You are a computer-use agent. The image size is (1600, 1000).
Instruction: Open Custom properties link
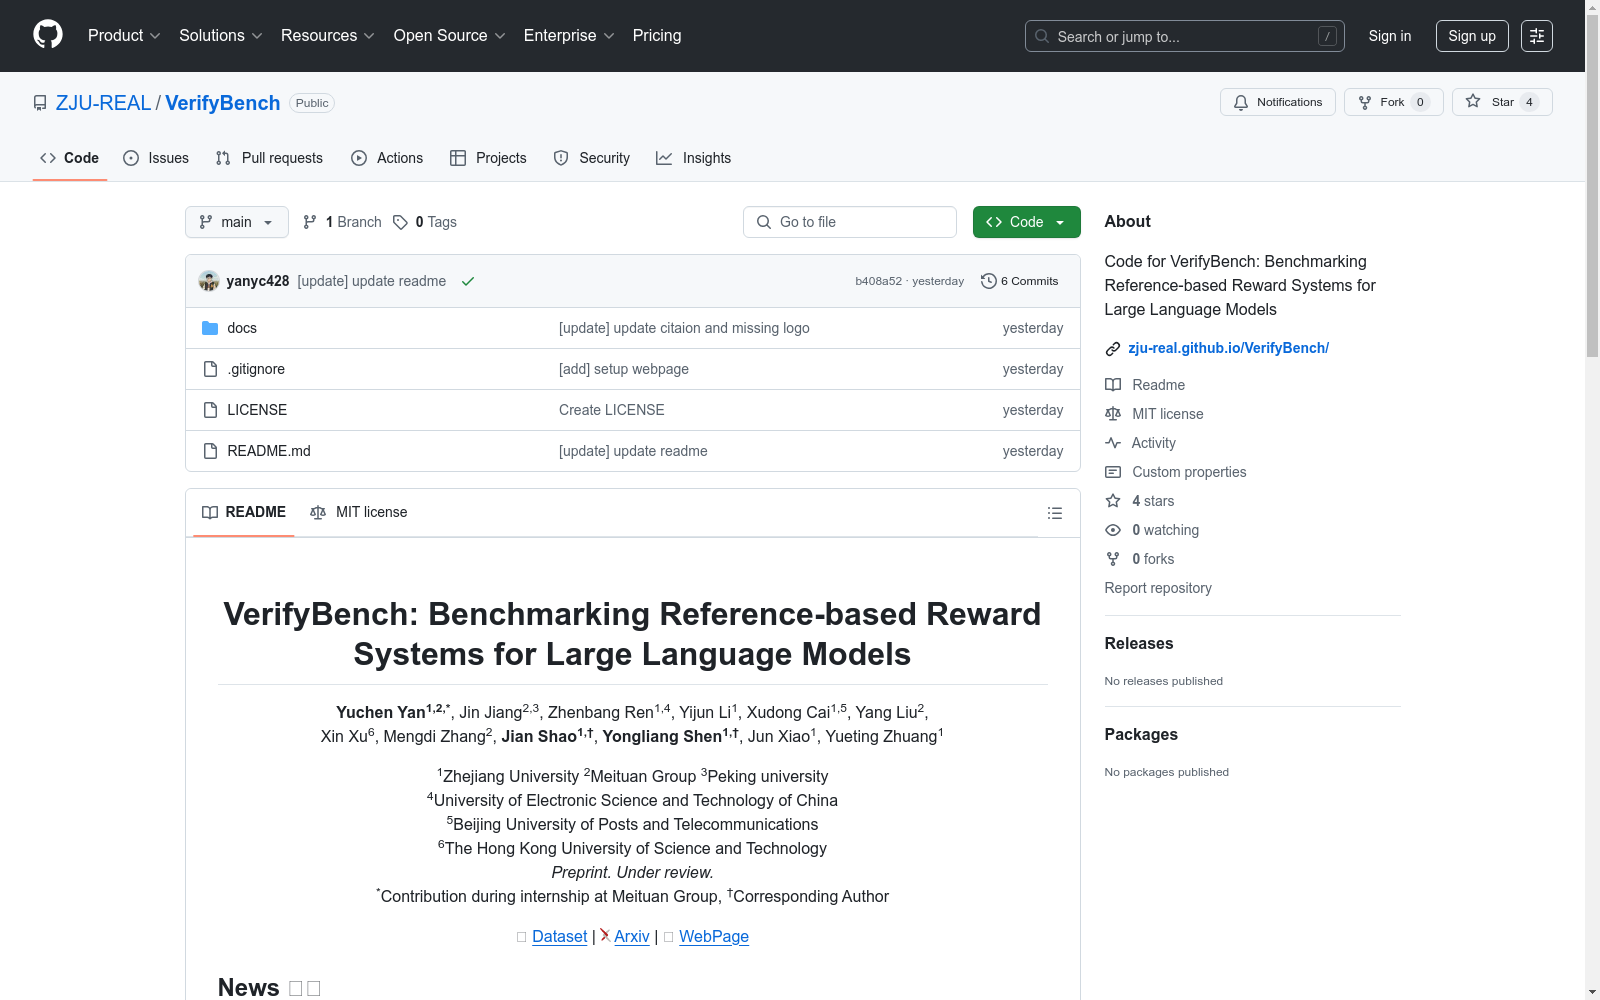[1176, 472]
